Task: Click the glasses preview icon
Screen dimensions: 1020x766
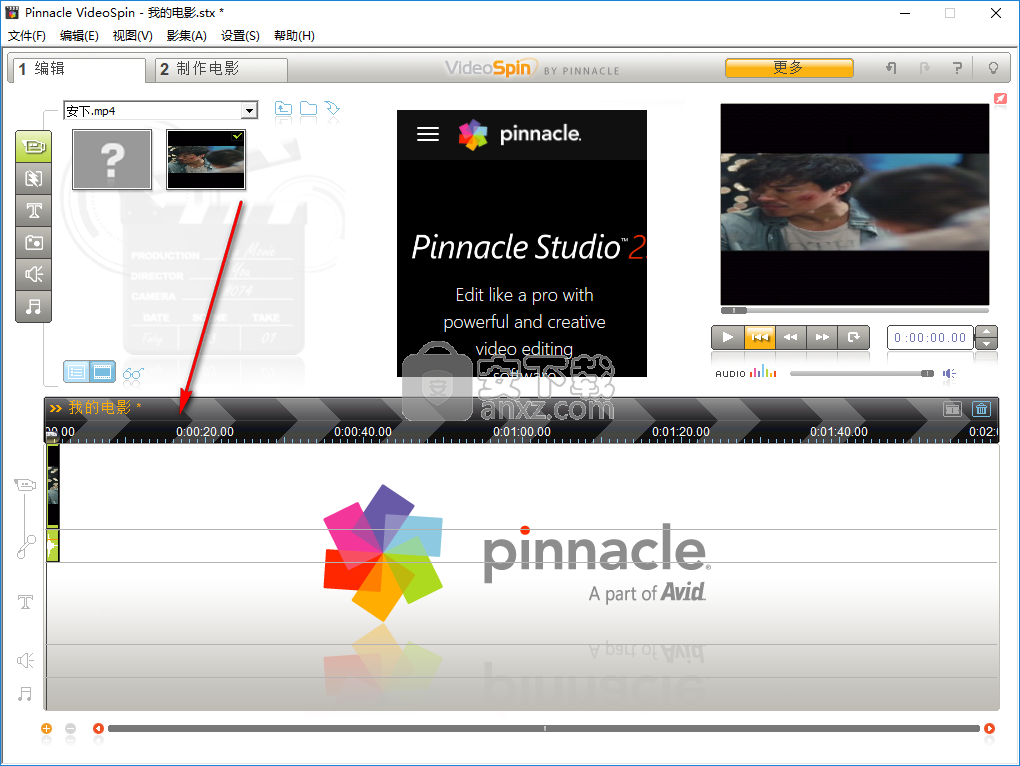Action: tap(133, 373)
